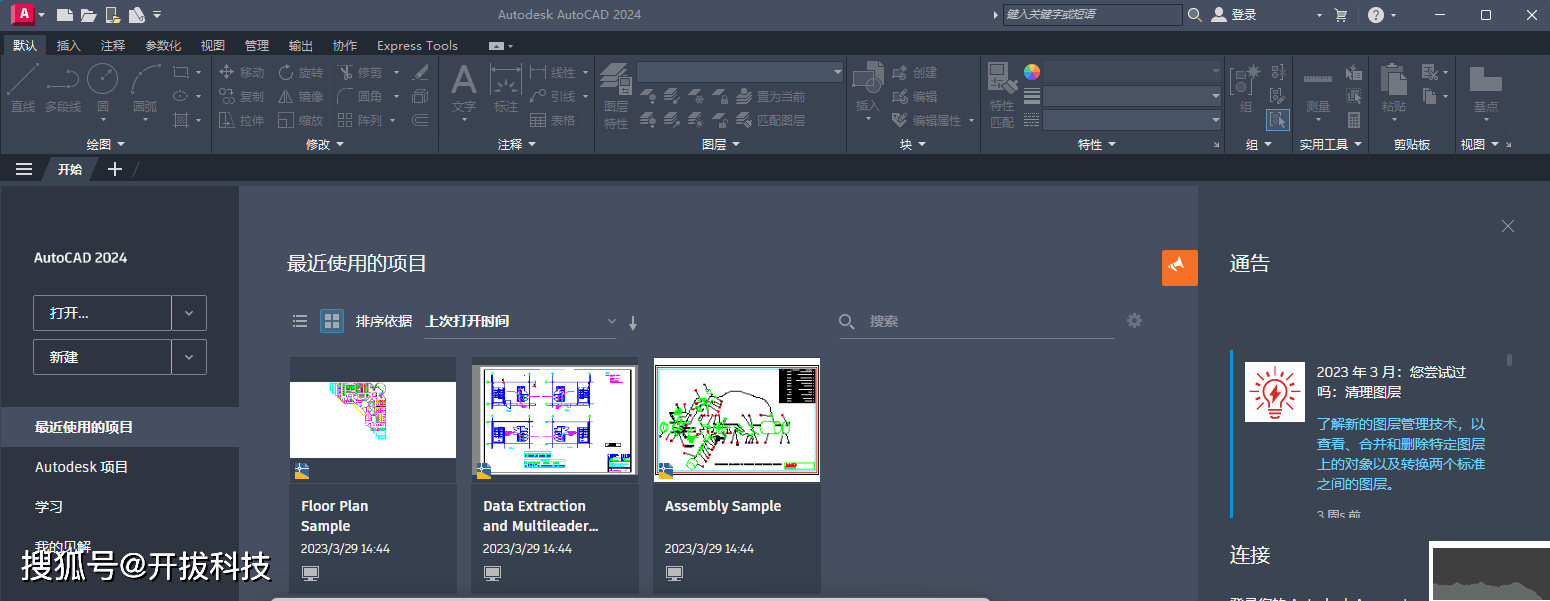Open the 上次打开时间 sort dropdown

(x=521, y=322)
